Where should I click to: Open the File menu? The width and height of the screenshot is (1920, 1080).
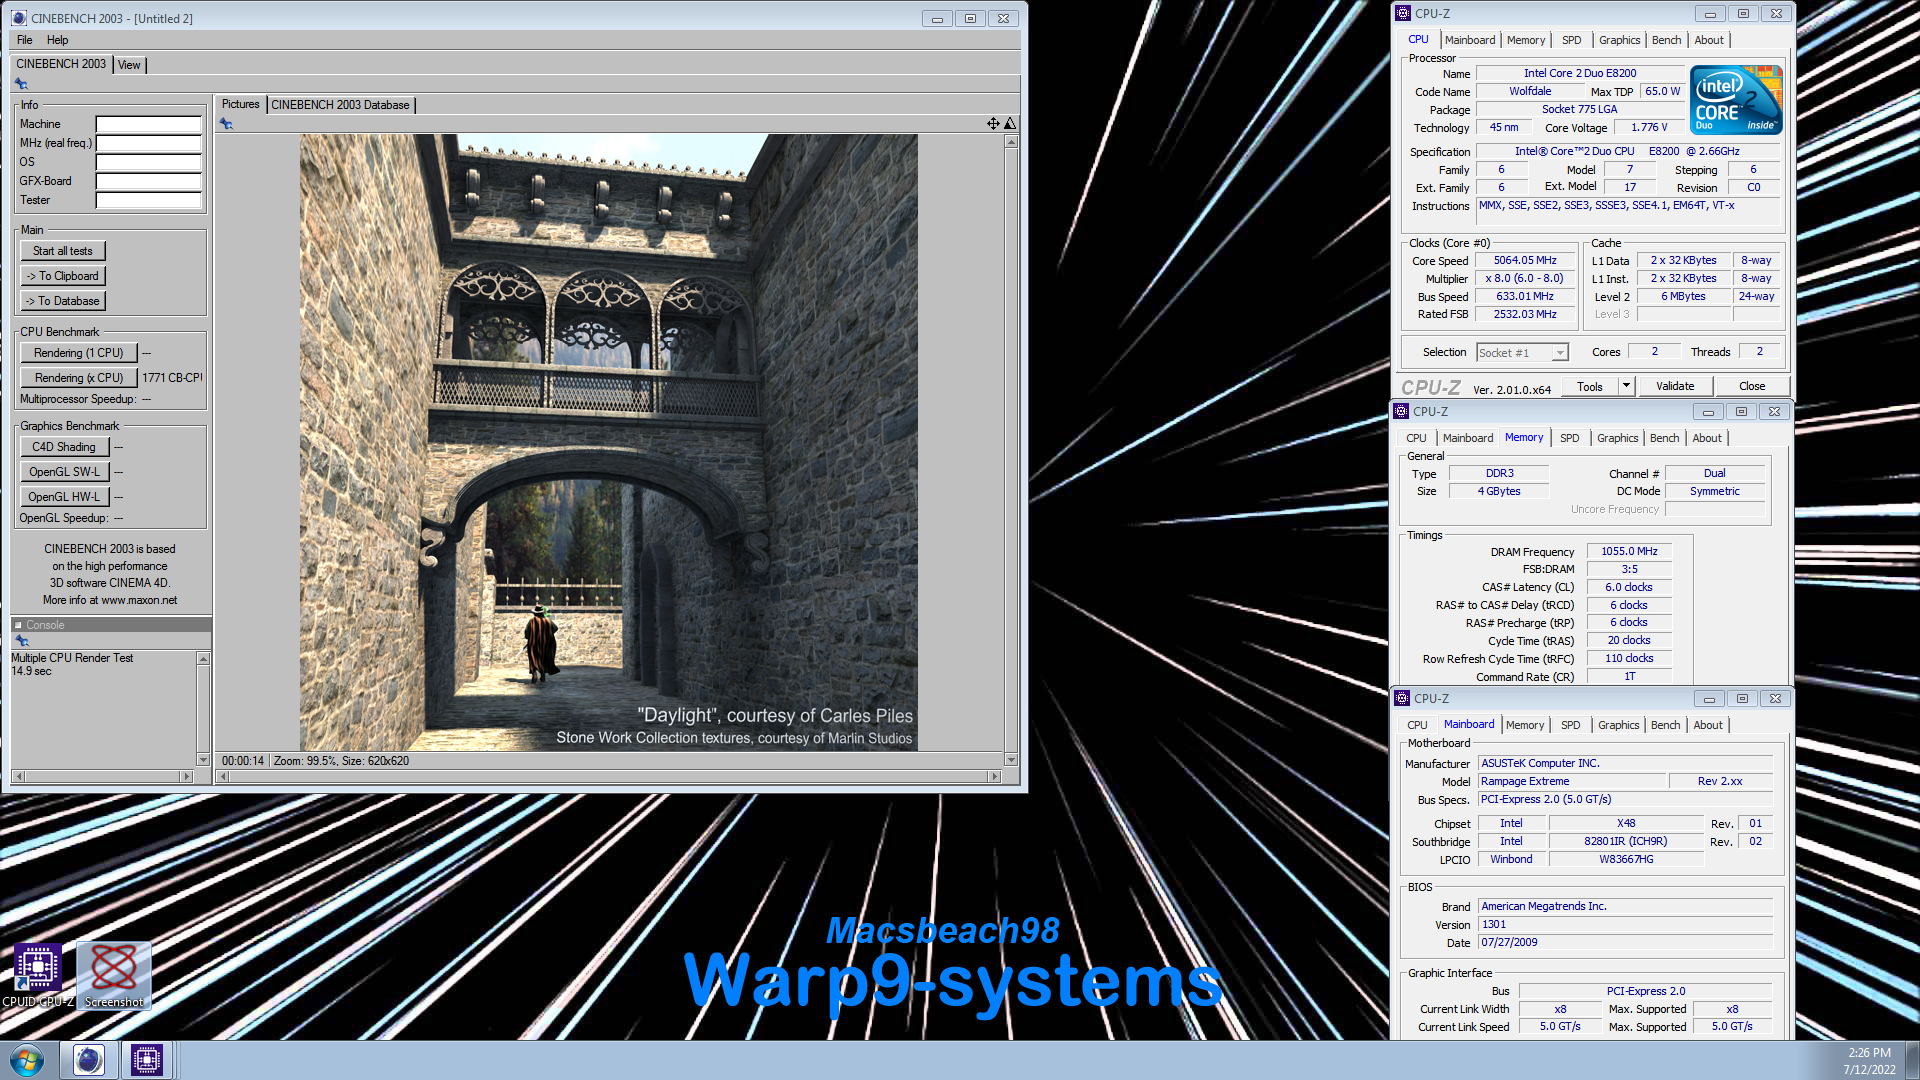point(25,40)
